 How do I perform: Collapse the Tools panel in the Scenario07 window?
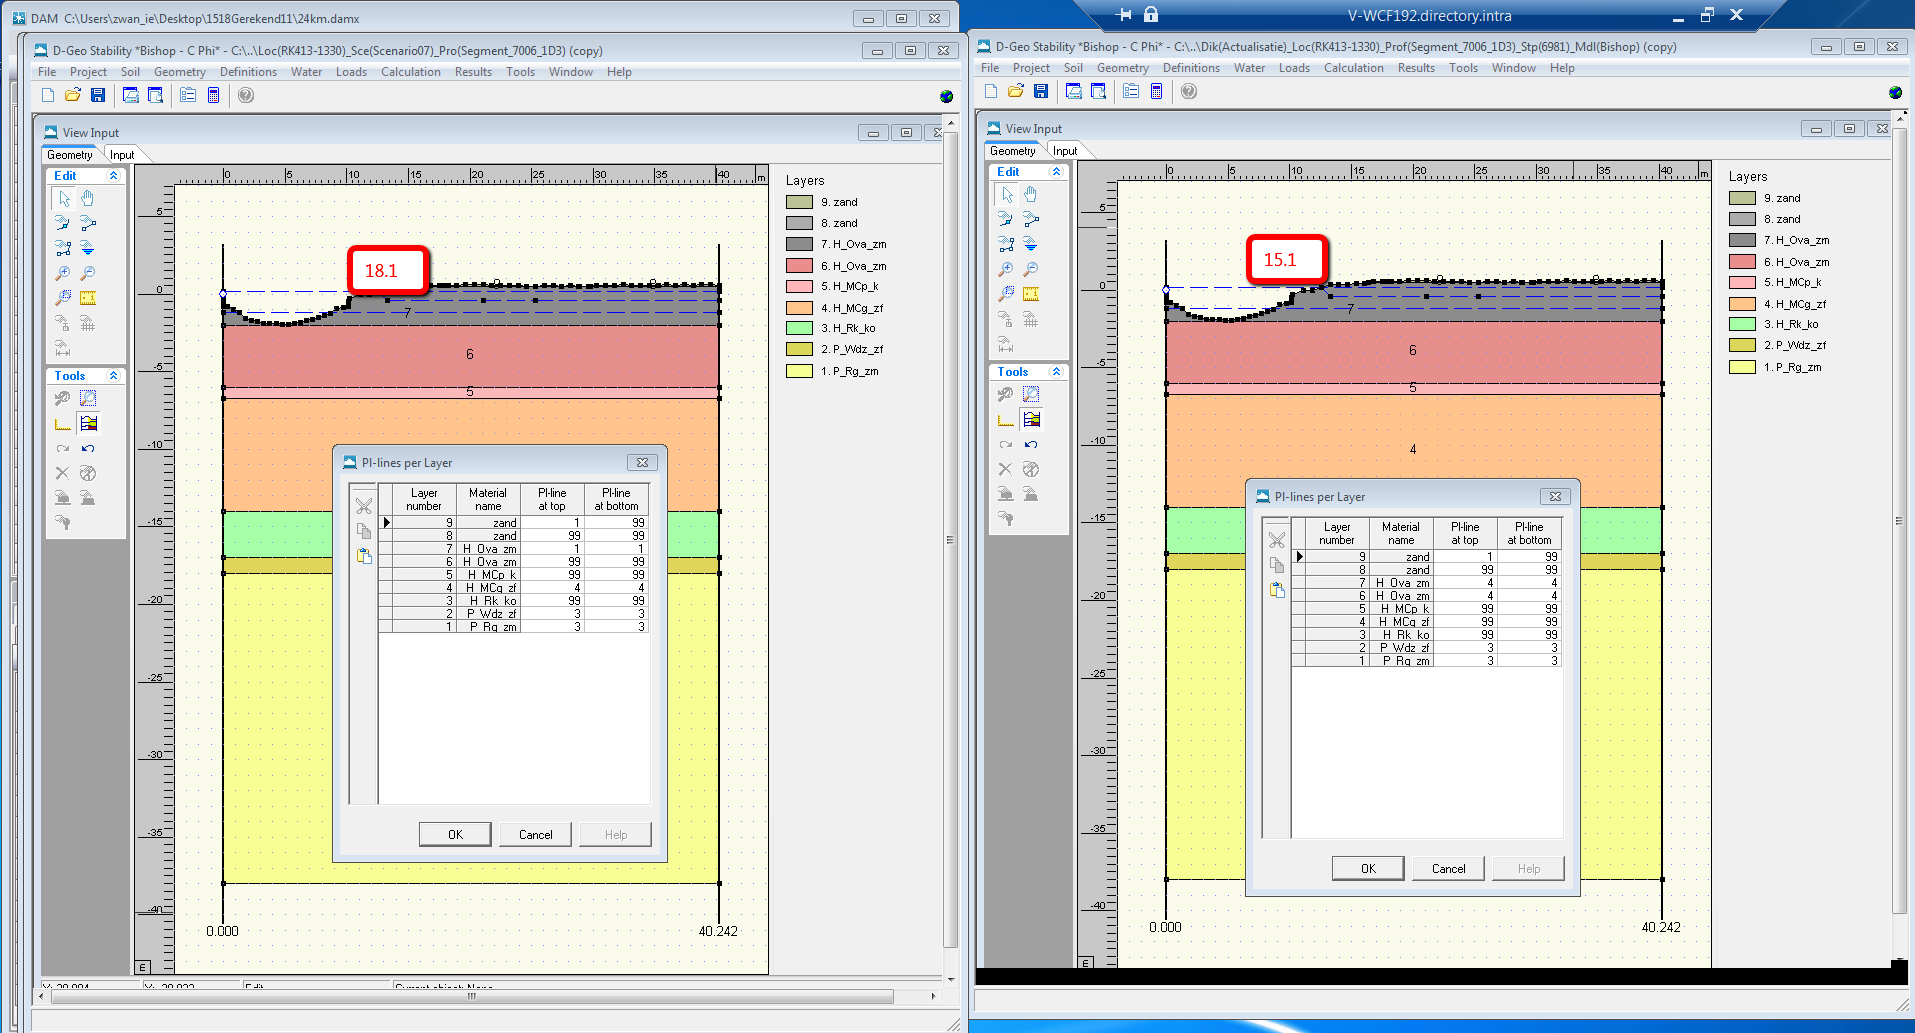coord(113,376)
